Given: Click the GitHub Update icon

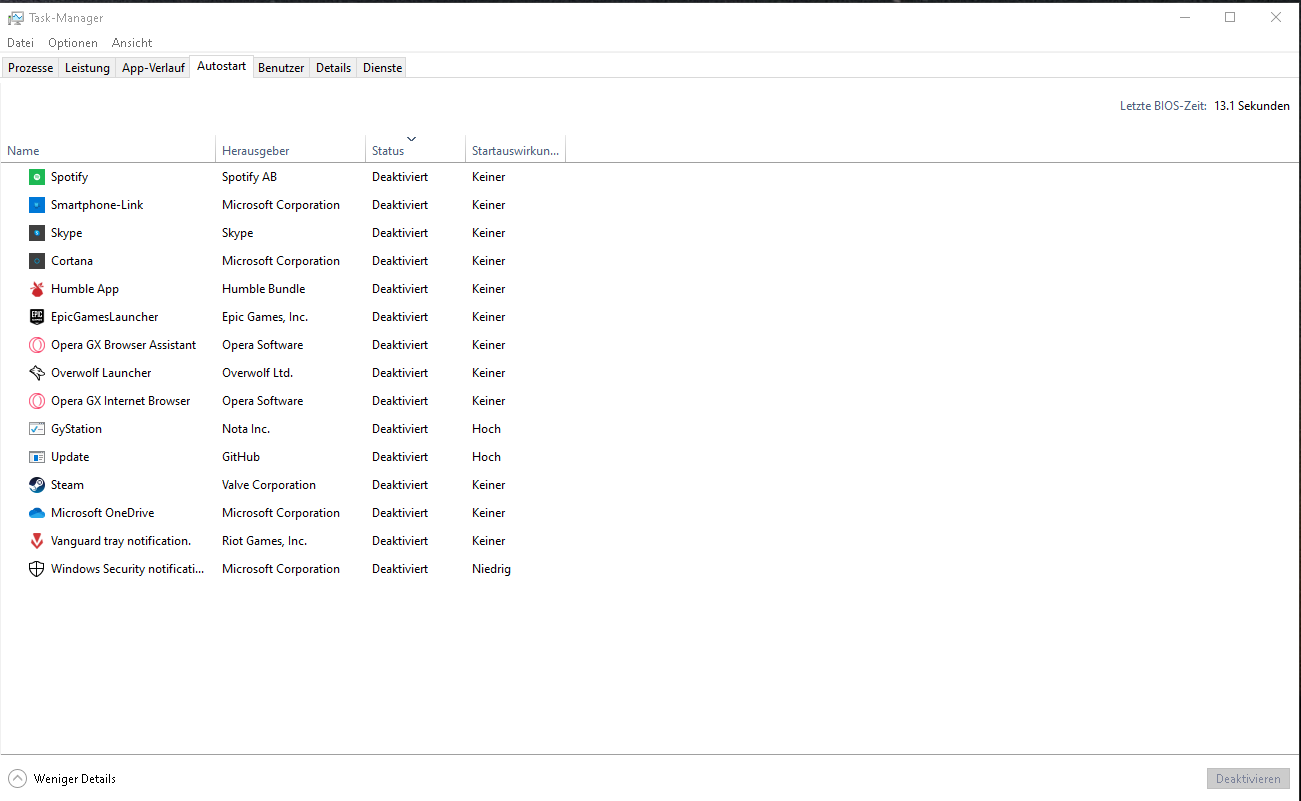Looking at the screenshot, I should pos(37,457).
